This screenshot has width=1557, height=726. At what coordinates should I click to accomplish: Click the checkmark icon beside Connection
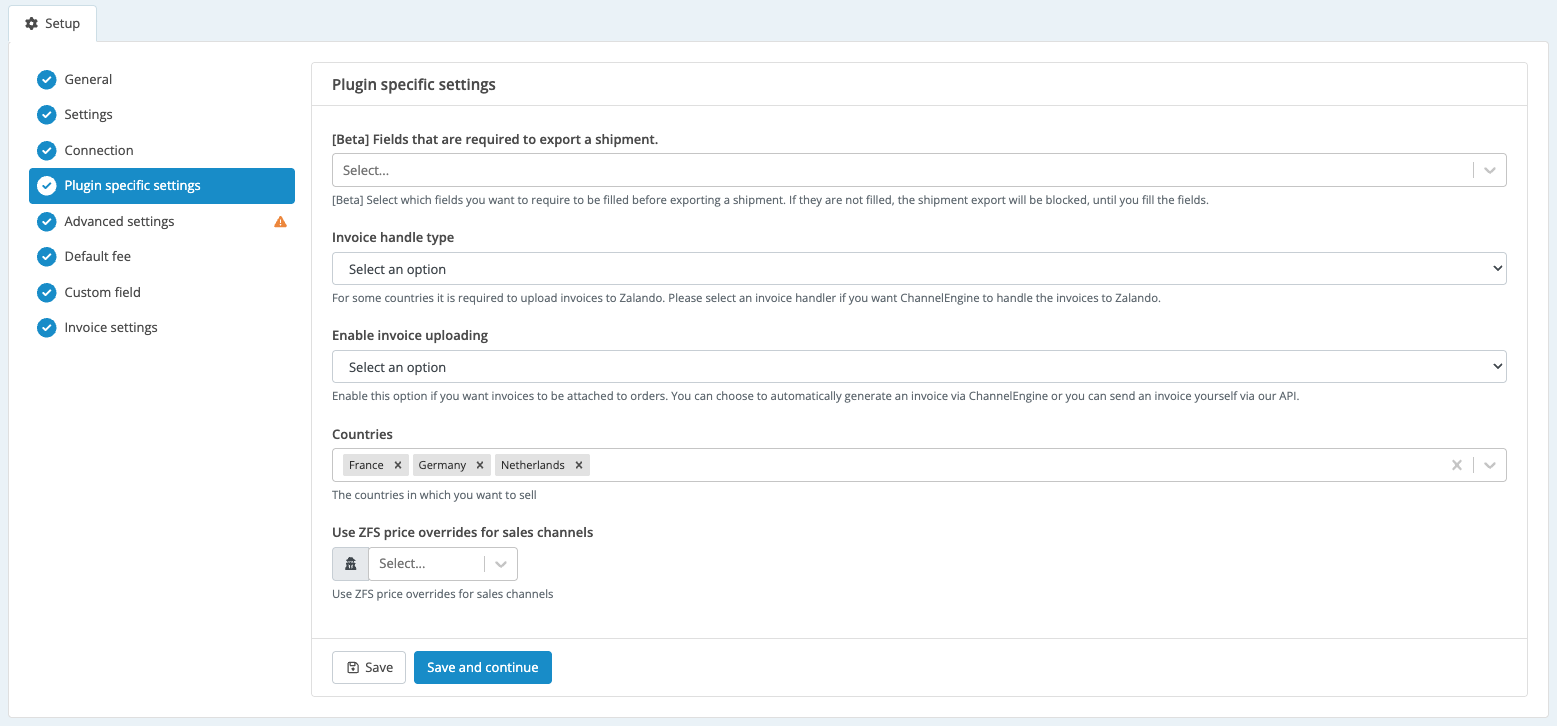click(46, 151)
